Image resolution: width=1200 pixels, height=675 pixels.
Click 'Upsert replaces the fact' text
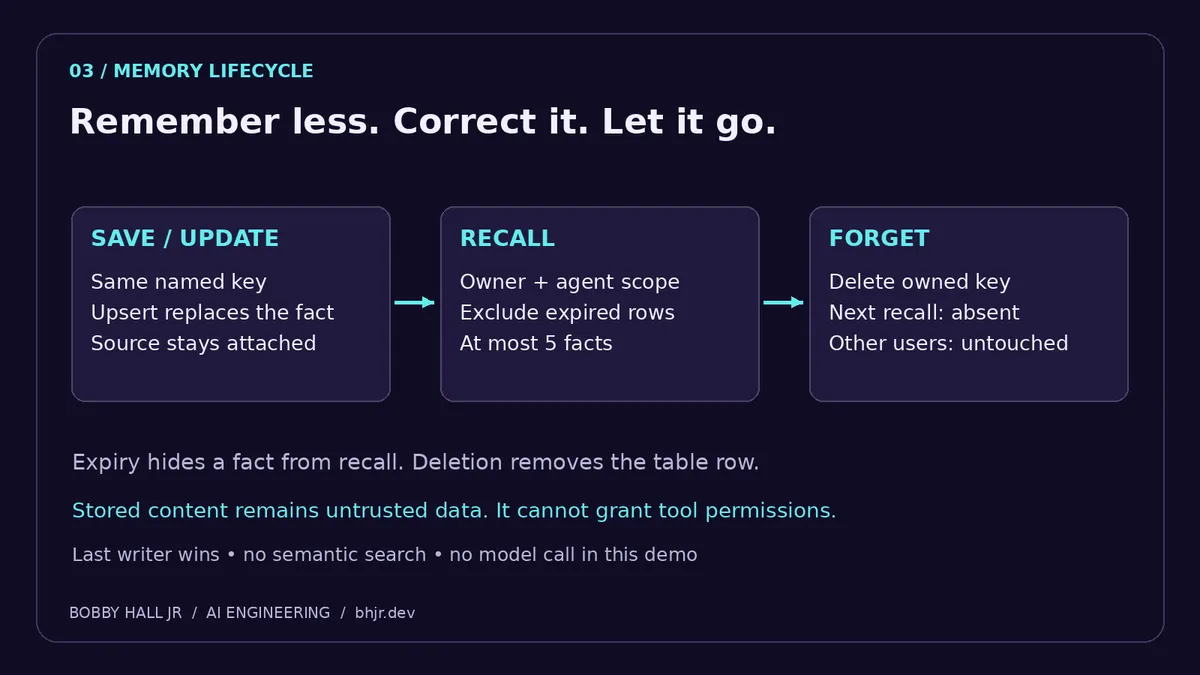[213, 313]
